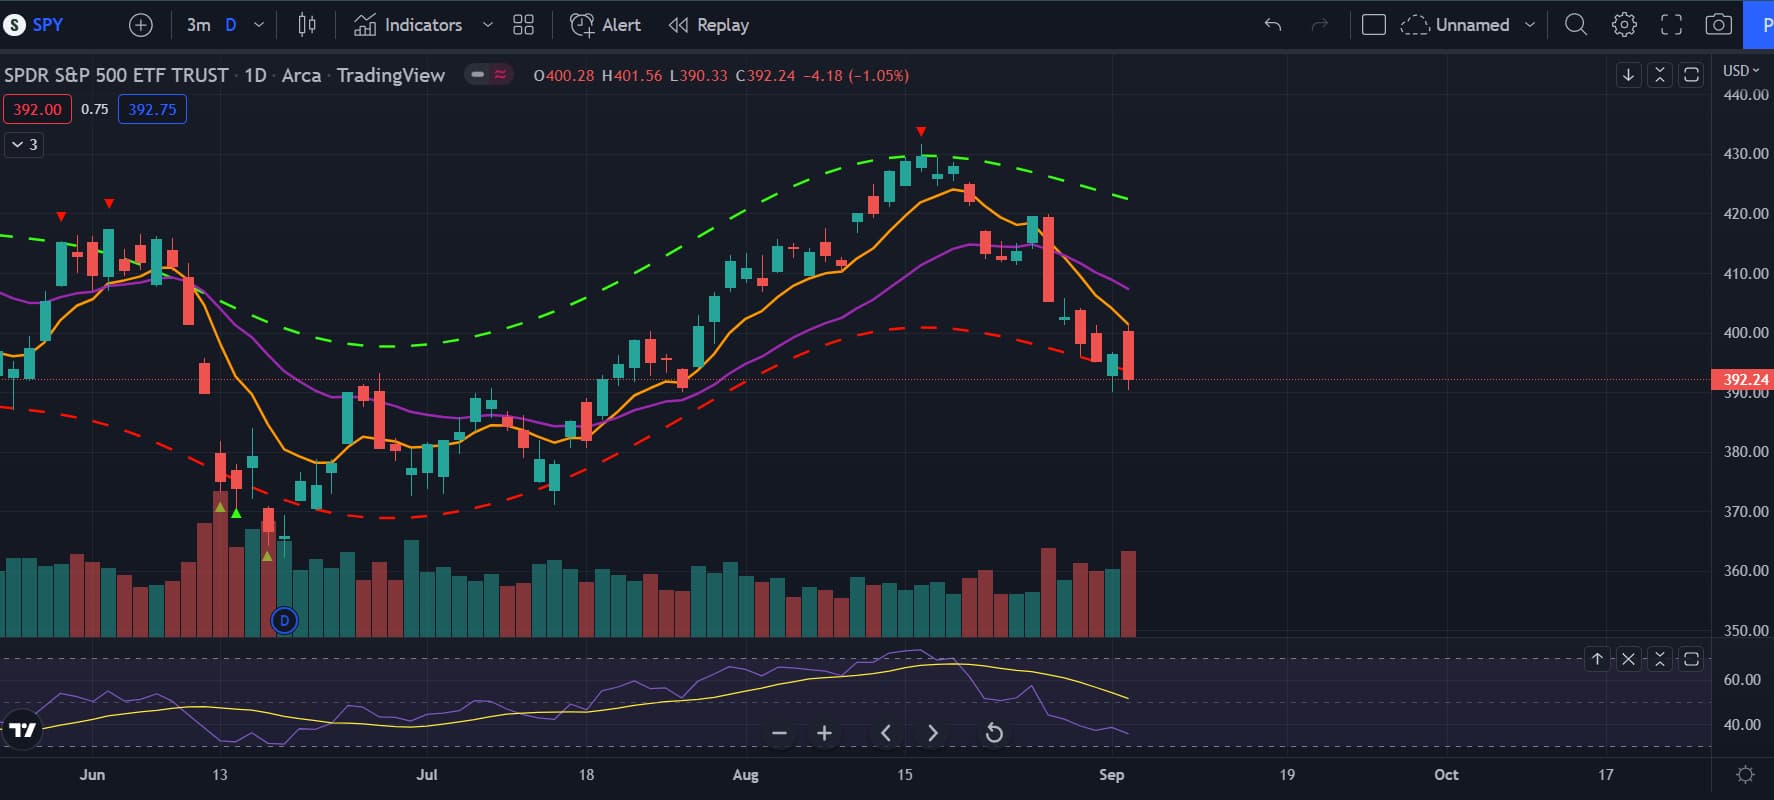Click the Aug label on time axis
1774x800 pixels.
coord(745,775)
